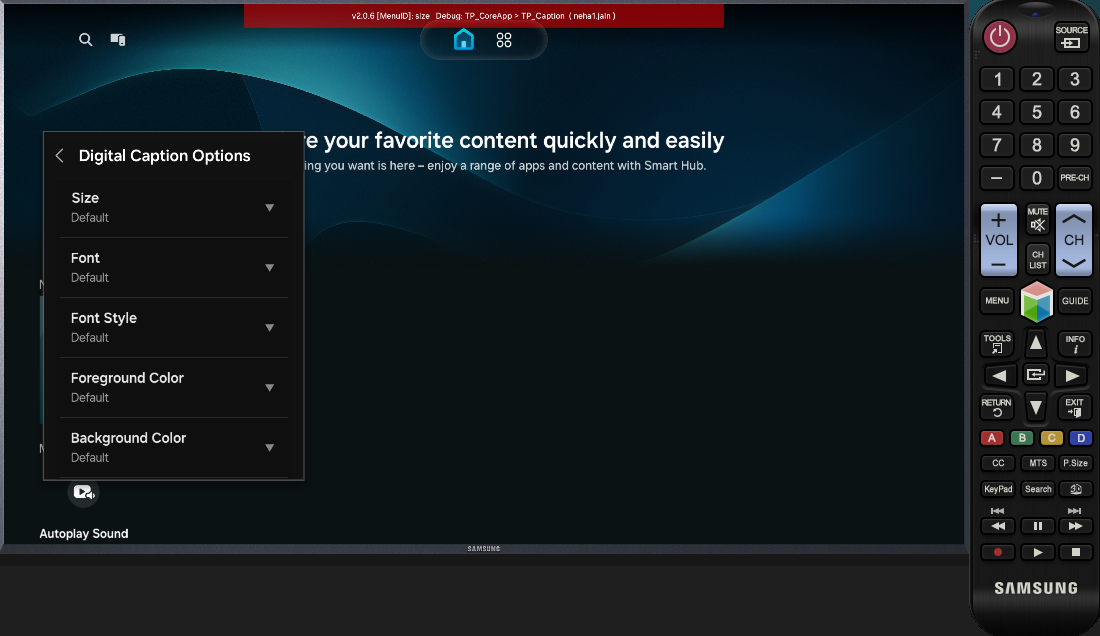Toggle captions with the CC button

[998, 463]
